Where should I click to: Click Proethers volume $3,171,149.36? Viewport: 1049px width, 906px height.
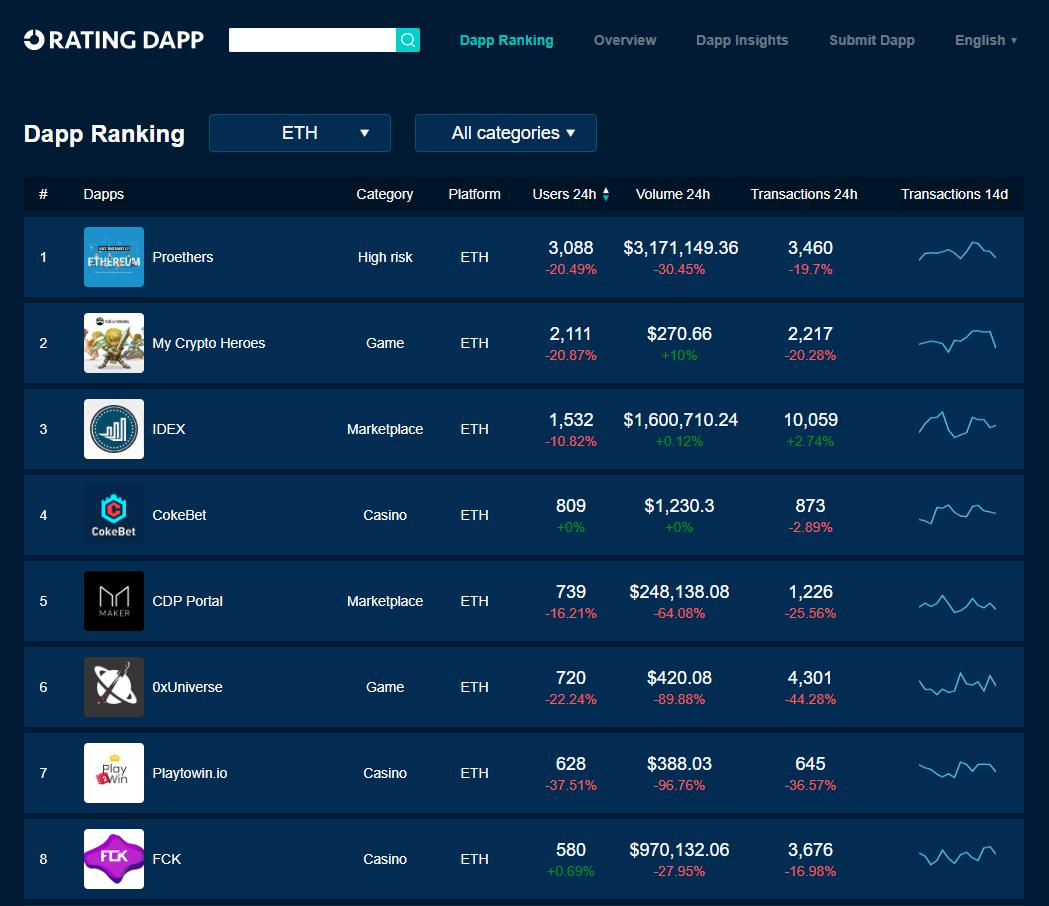(680, 248)
